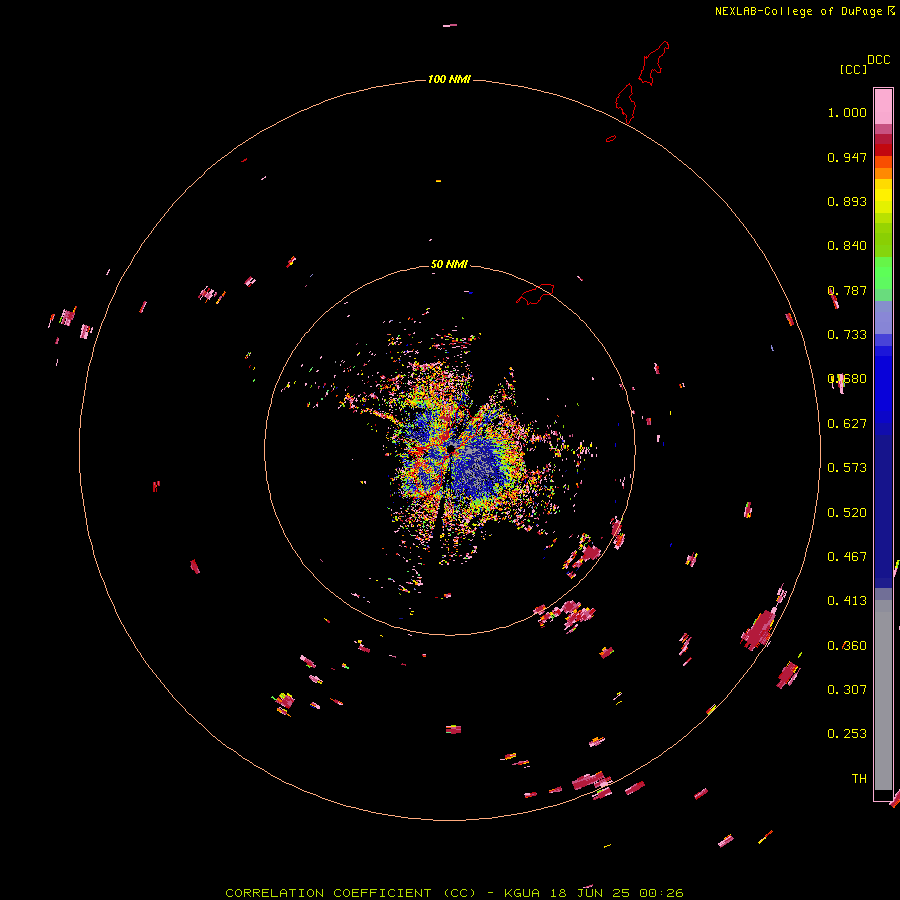Click the 0.413 scale value
Image resolution: width=900 pixels, height=900 pixels.
point(847,601)
